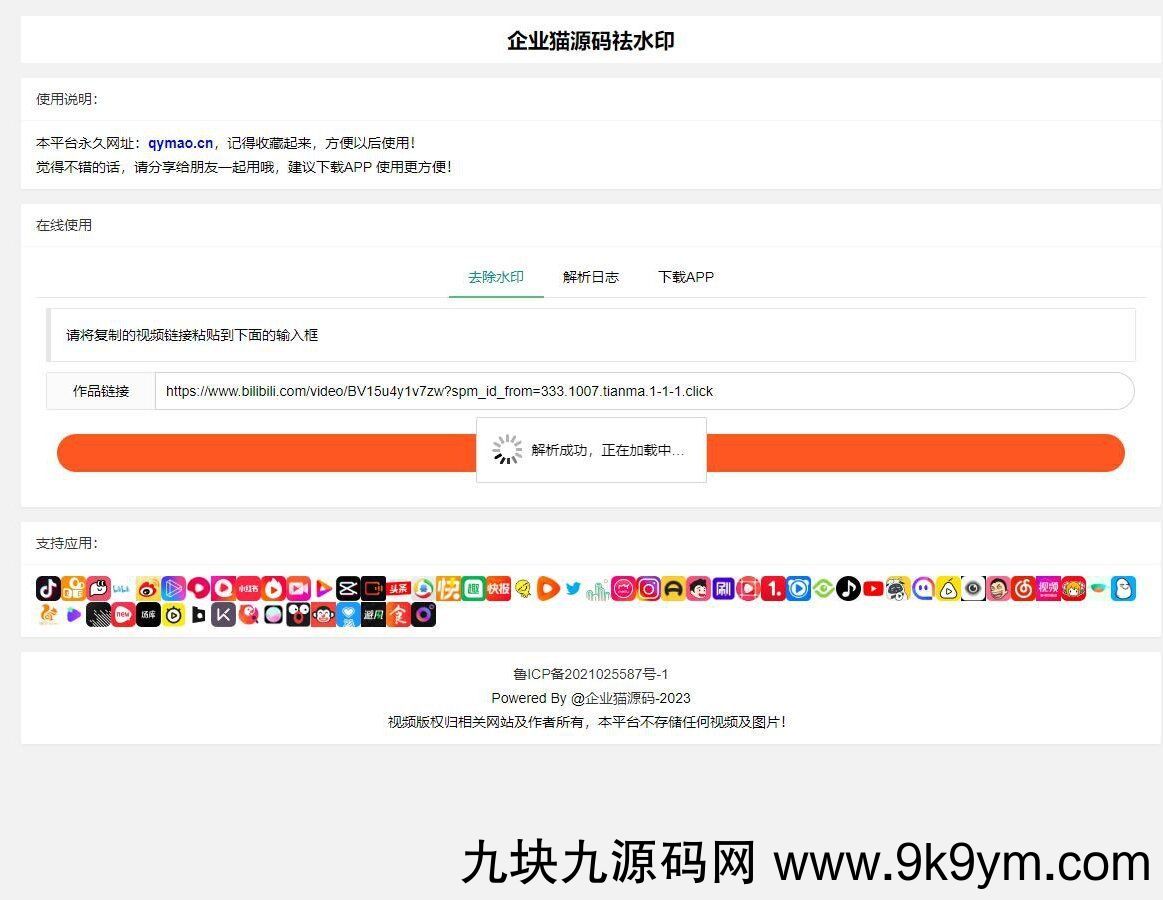Open the 下载APP tab
This screenshot has width=1163, height=900.
686,277
